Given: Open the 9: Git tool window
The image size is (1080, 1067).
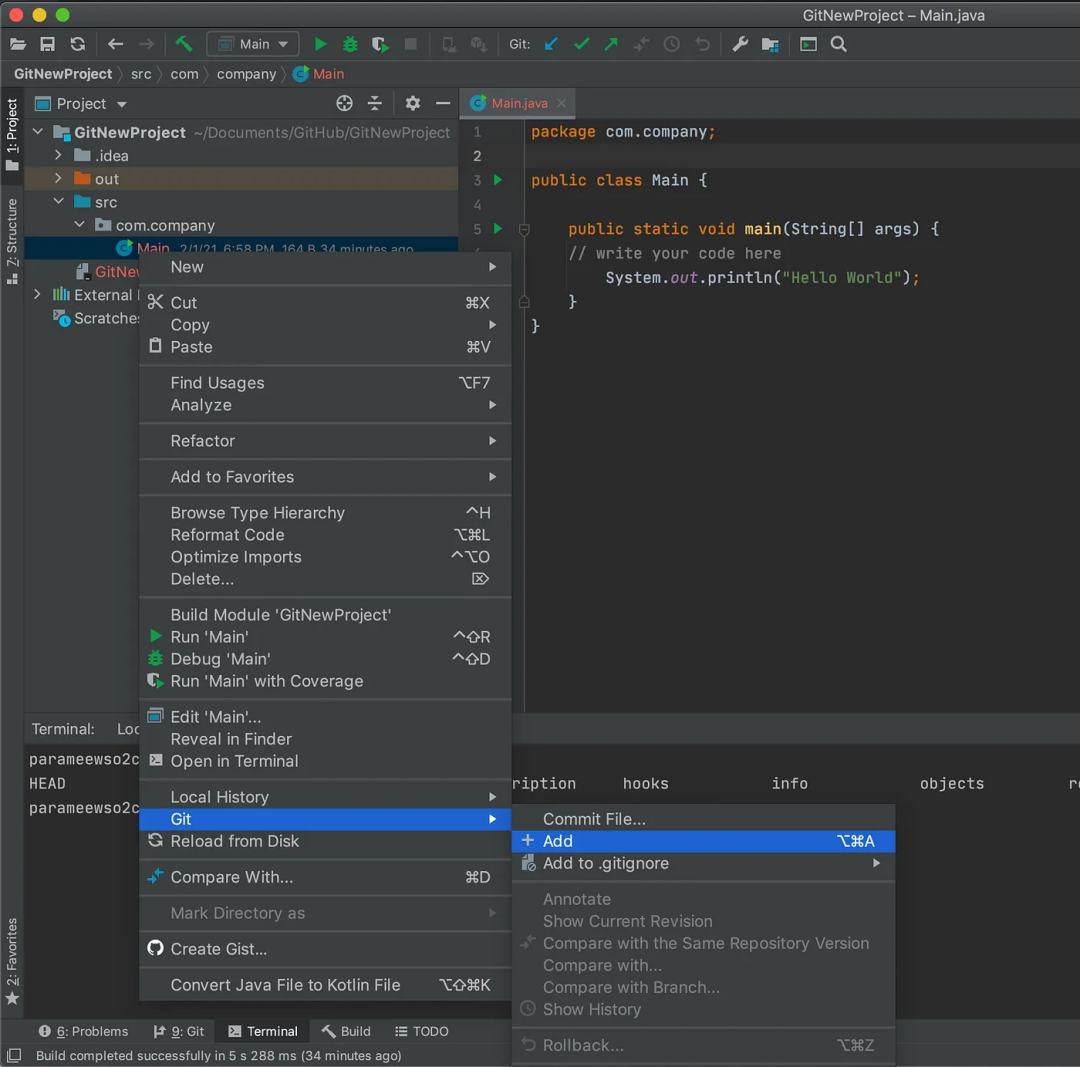Looking at the screenshot, I should pyautogui.click(x=178, y=1031).
